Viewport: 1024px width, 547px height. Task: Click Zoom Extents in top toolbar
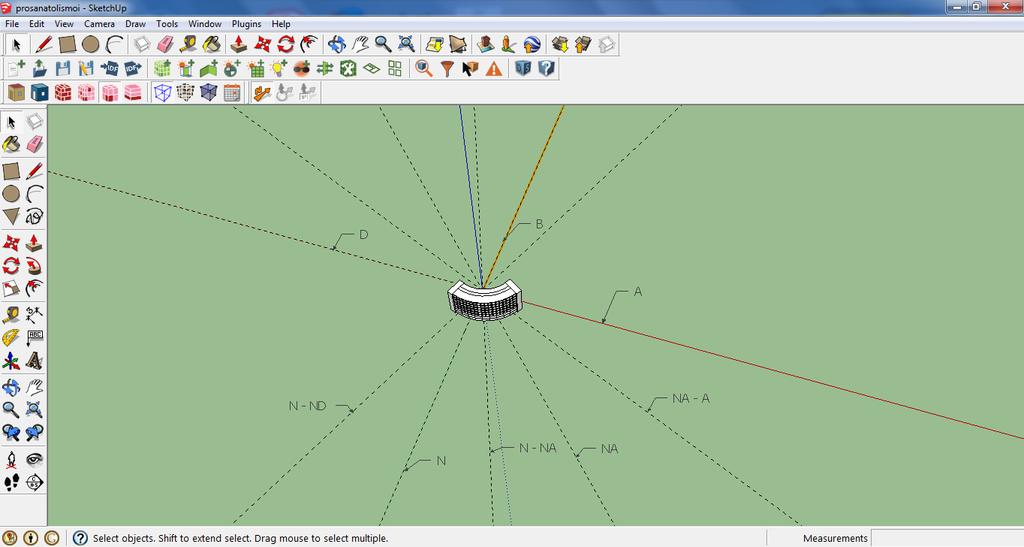point(406,44)
